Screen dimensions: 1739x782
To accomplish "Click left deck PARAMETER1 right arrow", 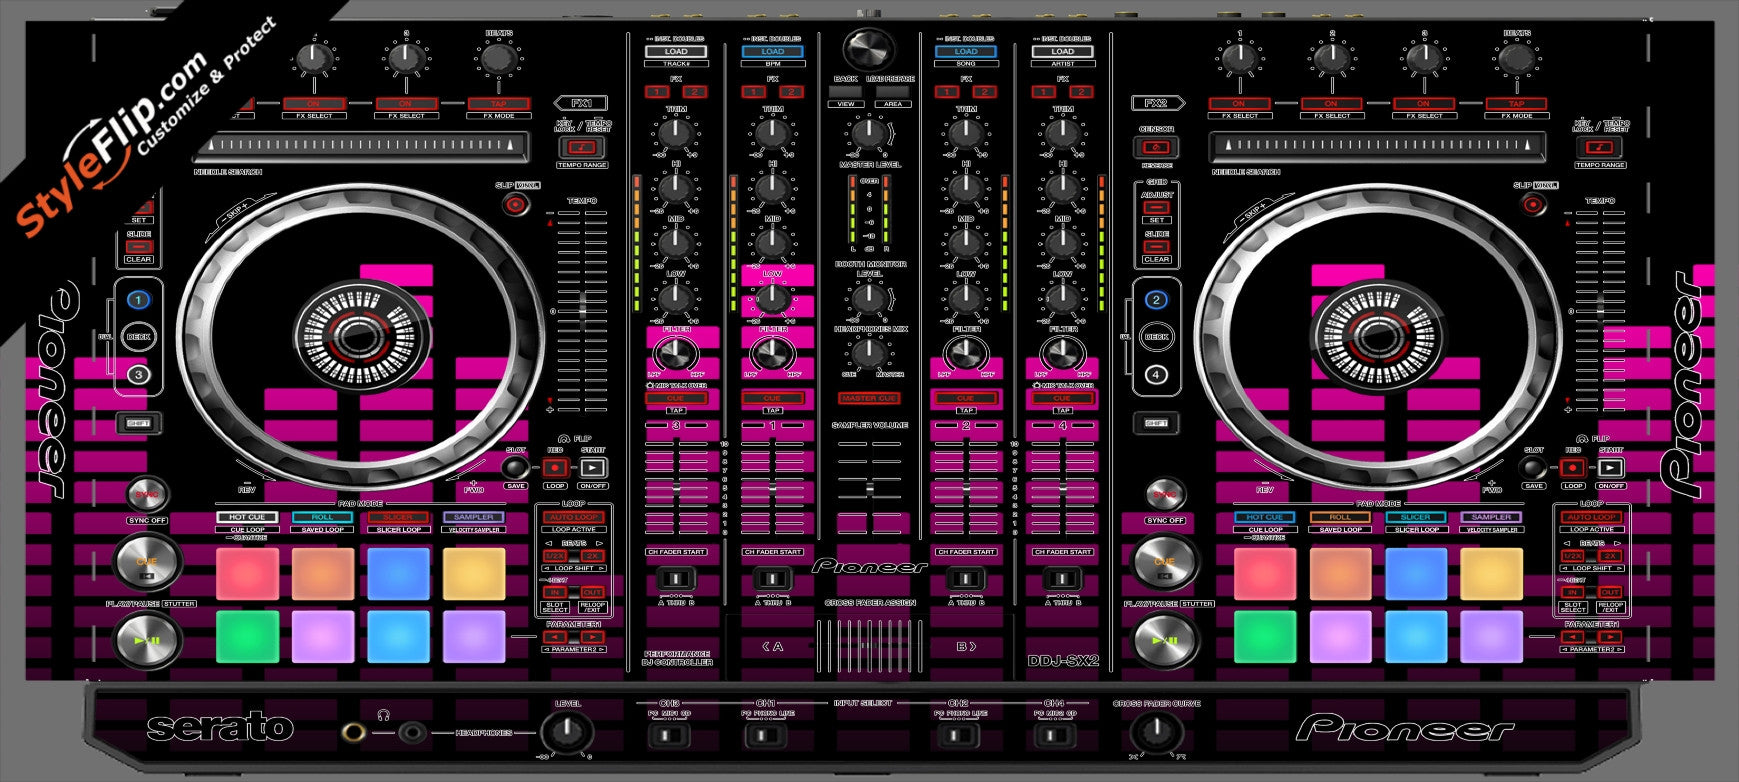I will pos(592,636).
